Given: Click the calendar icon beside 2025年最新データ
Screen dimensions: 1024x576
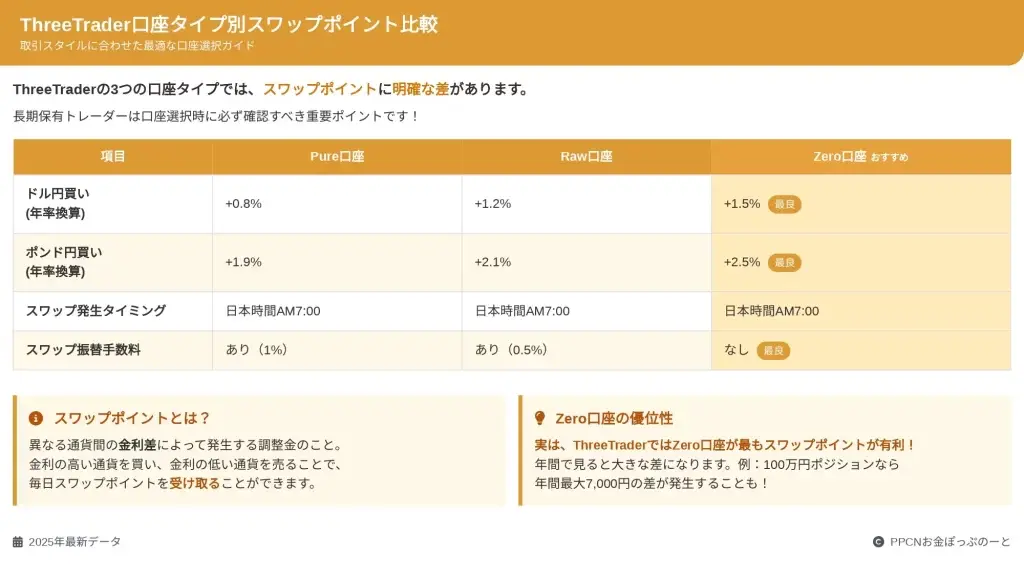Looking at the screenshot, I should (x=18, y=542).
